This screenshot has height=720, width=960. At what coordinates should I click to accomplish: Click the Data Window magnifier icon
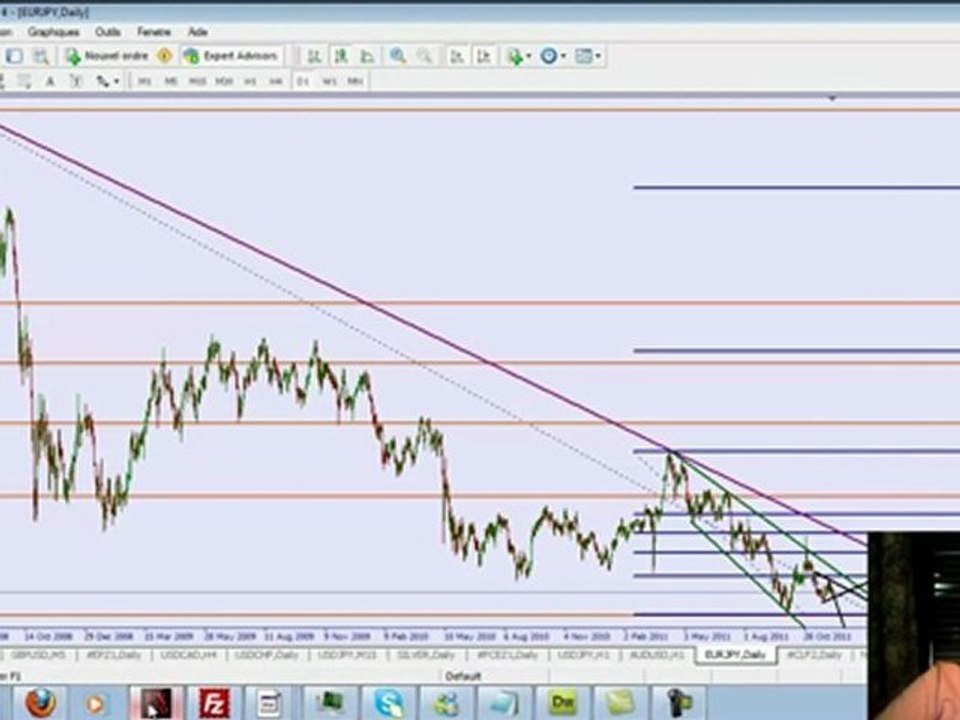40,56
